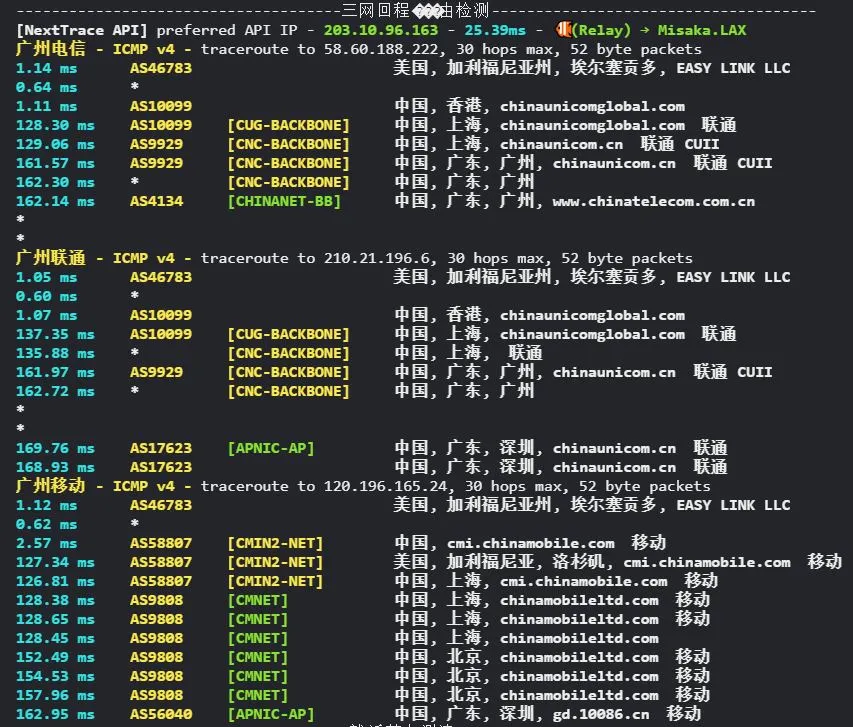
Task: Select the 135.88 ms latency value
Action: tap(55, 353)
